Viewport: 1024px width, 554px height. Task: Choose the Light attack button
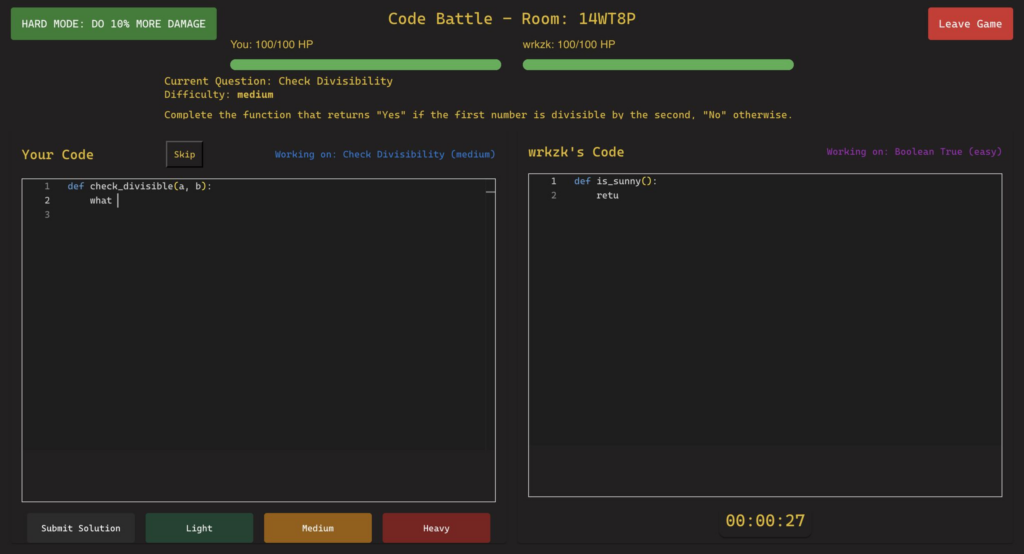[x=199, y=528]
